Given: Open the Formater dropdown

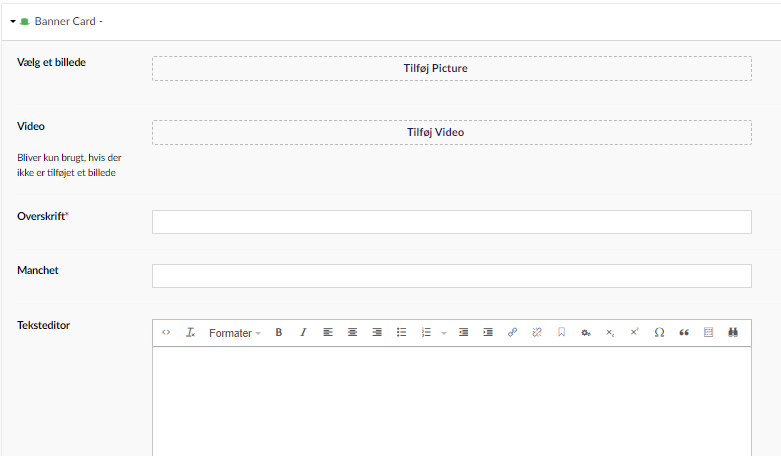Looking at the screenshot, I should coord(234,333).
